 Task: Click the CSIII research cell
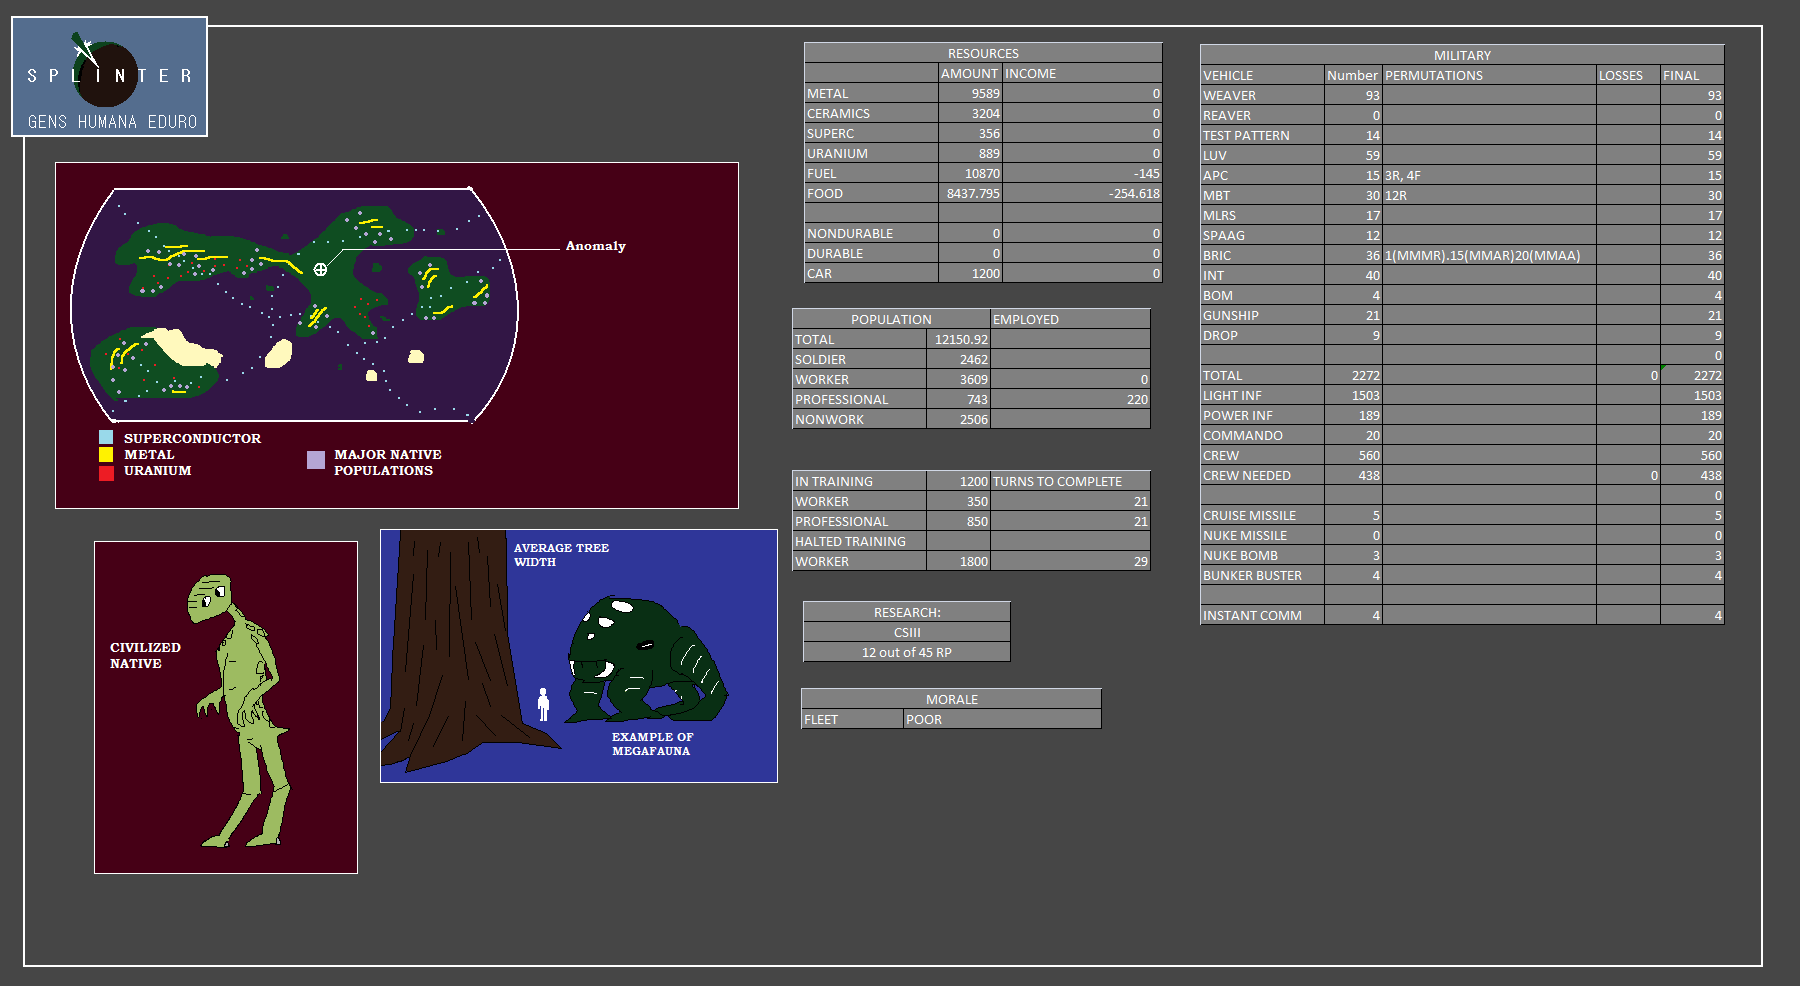(906, 632)
